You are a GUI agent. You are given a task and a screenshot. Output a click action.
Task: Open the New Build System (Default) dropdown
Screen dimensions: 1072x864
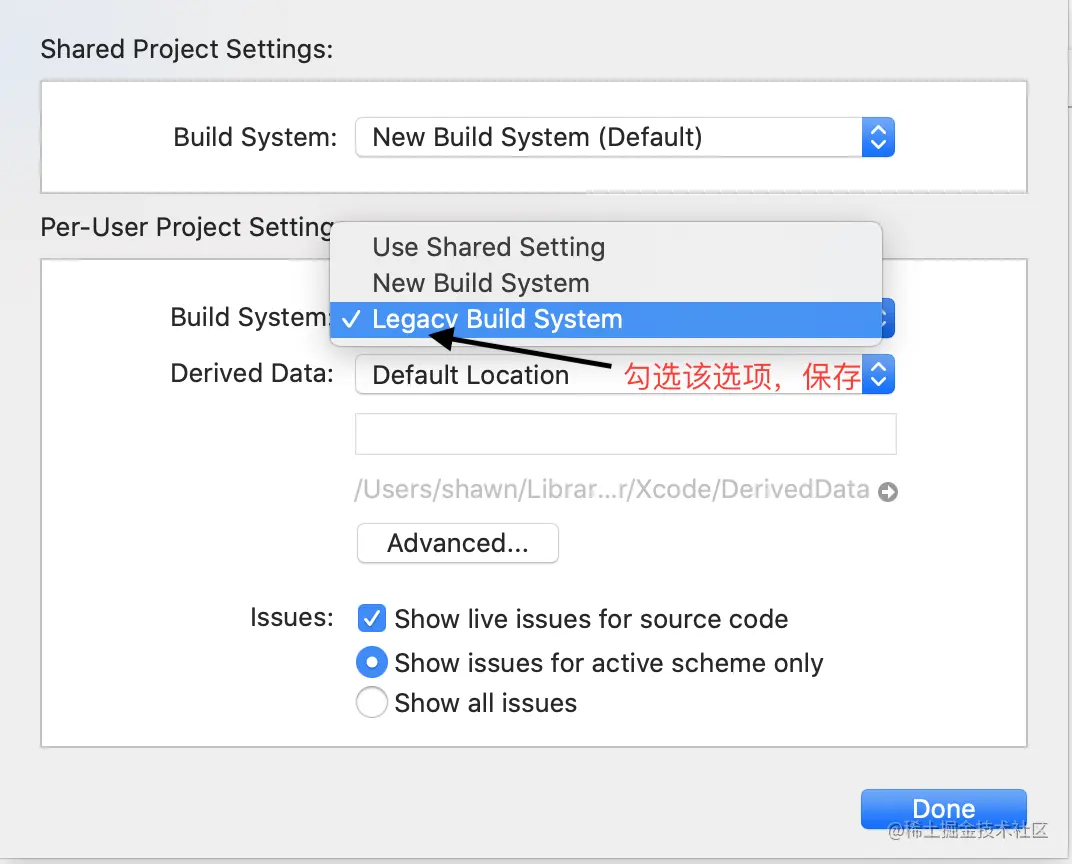pos(608,137)
